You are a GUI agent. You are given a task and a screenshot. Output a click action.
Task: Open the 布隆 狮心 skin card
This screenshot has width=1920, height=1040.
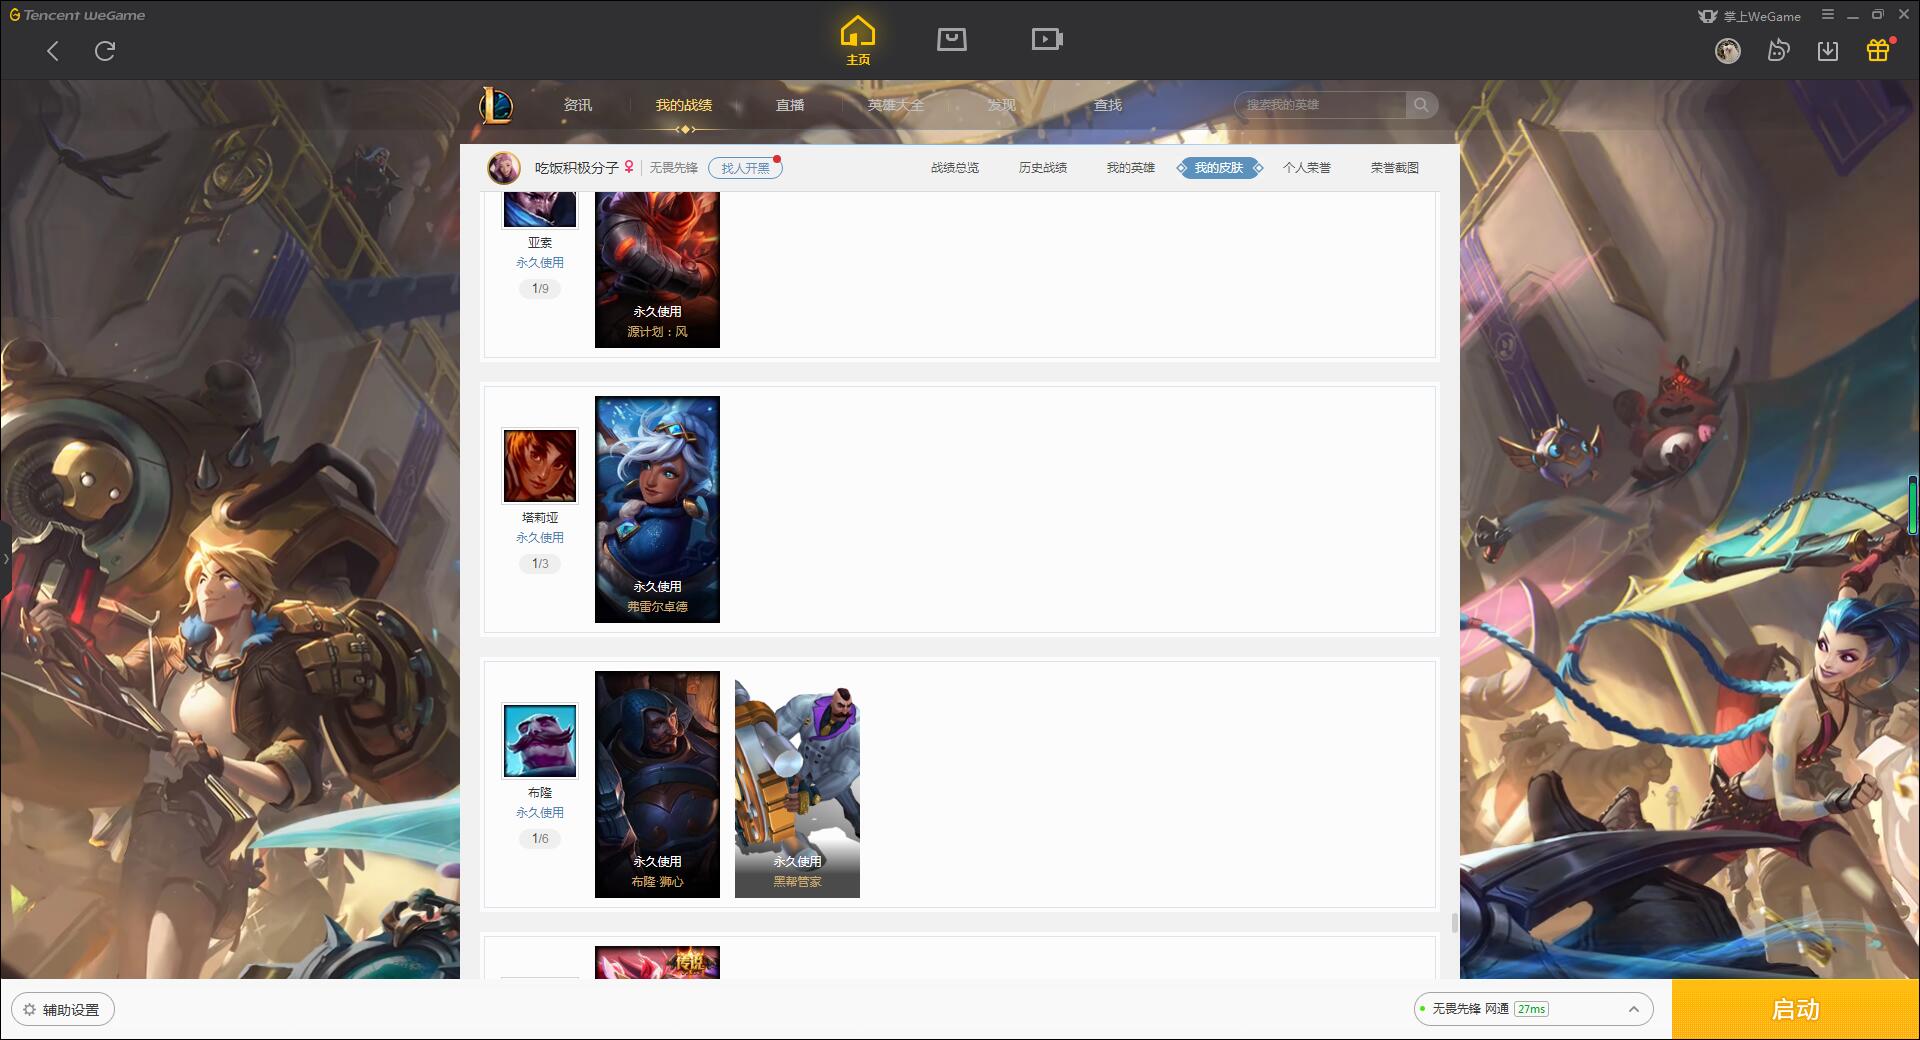click(x=657, y=784)
